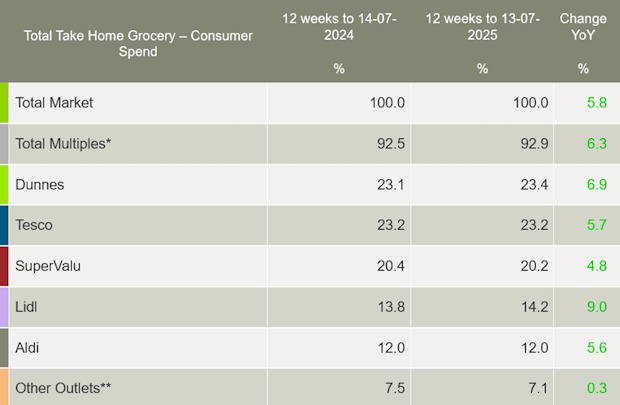The width and height of the screenshot is (620, 405).
Task: Click the orange Other Outlets color swatch
Action: point(4,387)
